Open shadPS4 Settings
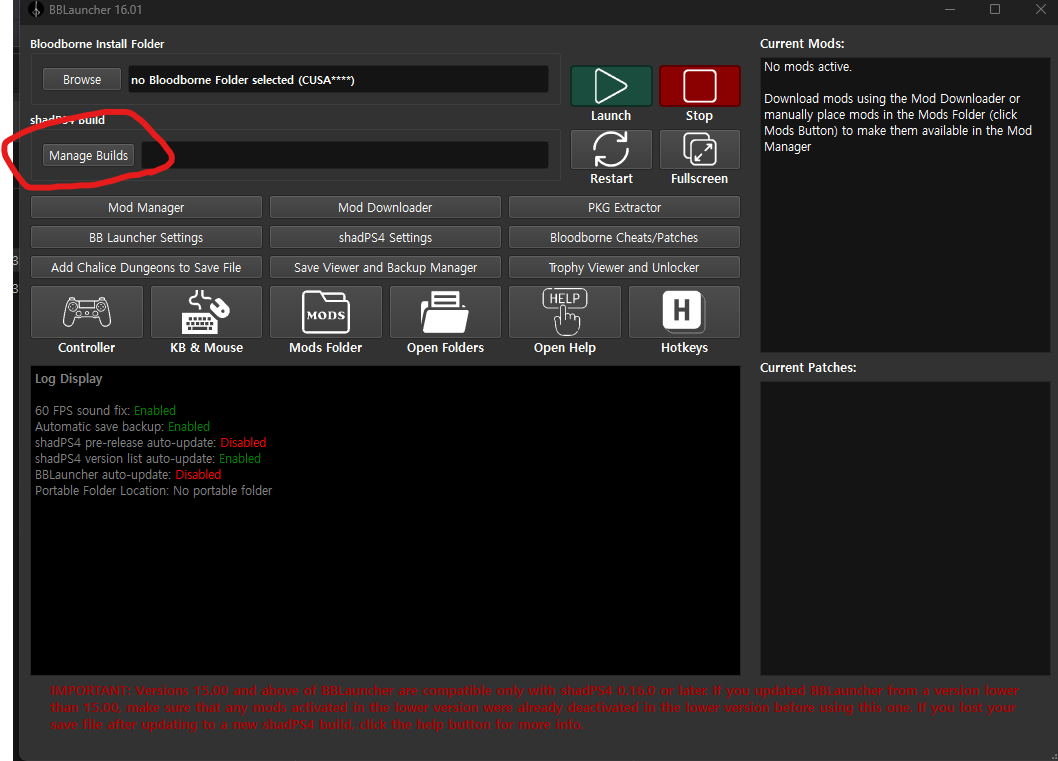 coord(385,237)
